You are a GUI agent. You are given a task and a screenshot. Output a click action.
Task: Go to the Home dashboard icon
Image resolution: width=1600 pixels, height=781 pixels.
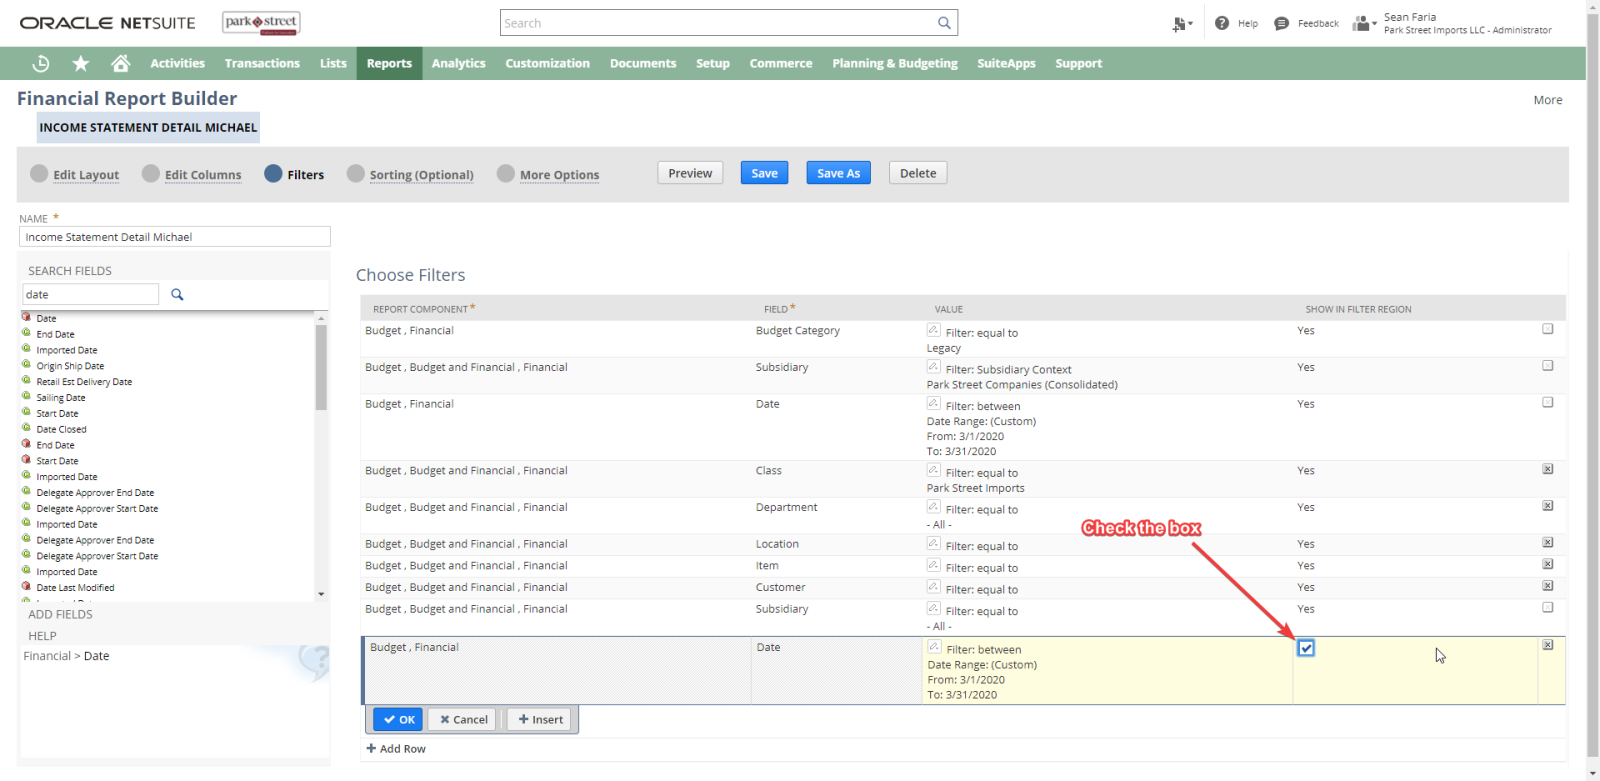pyautogui.click(x=121, y=63)
